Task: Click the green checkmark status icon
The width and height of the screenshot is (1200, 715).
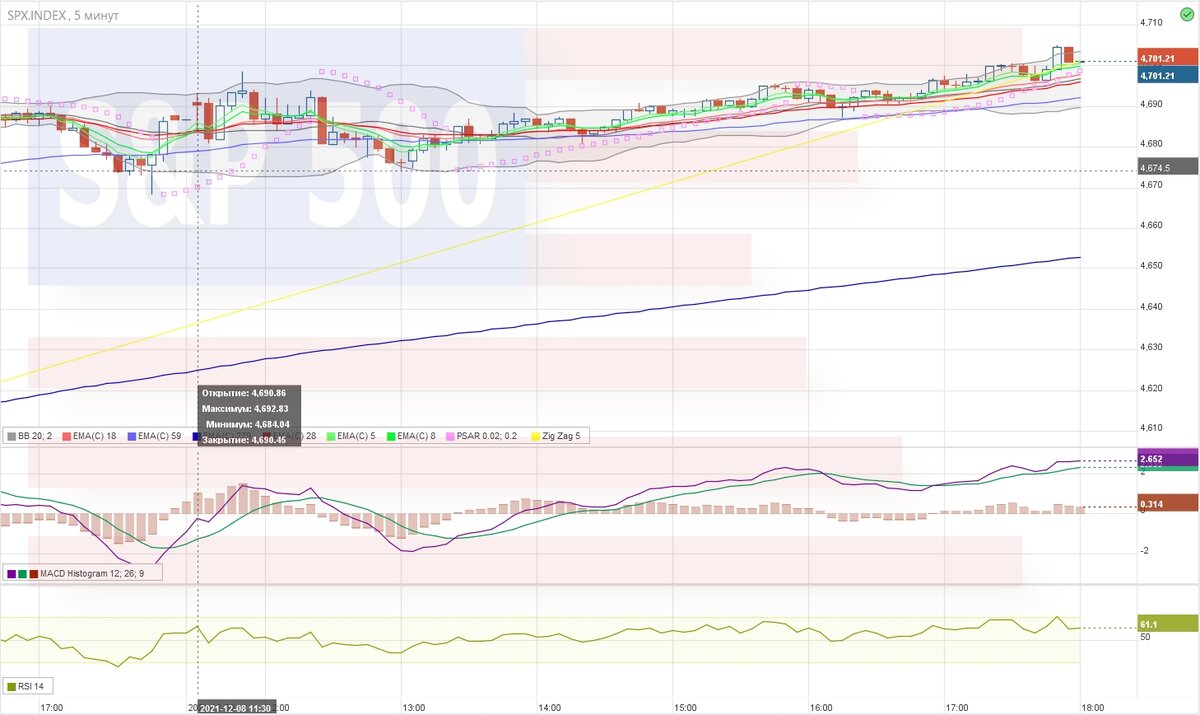Action: click(x=1186, y=12)
